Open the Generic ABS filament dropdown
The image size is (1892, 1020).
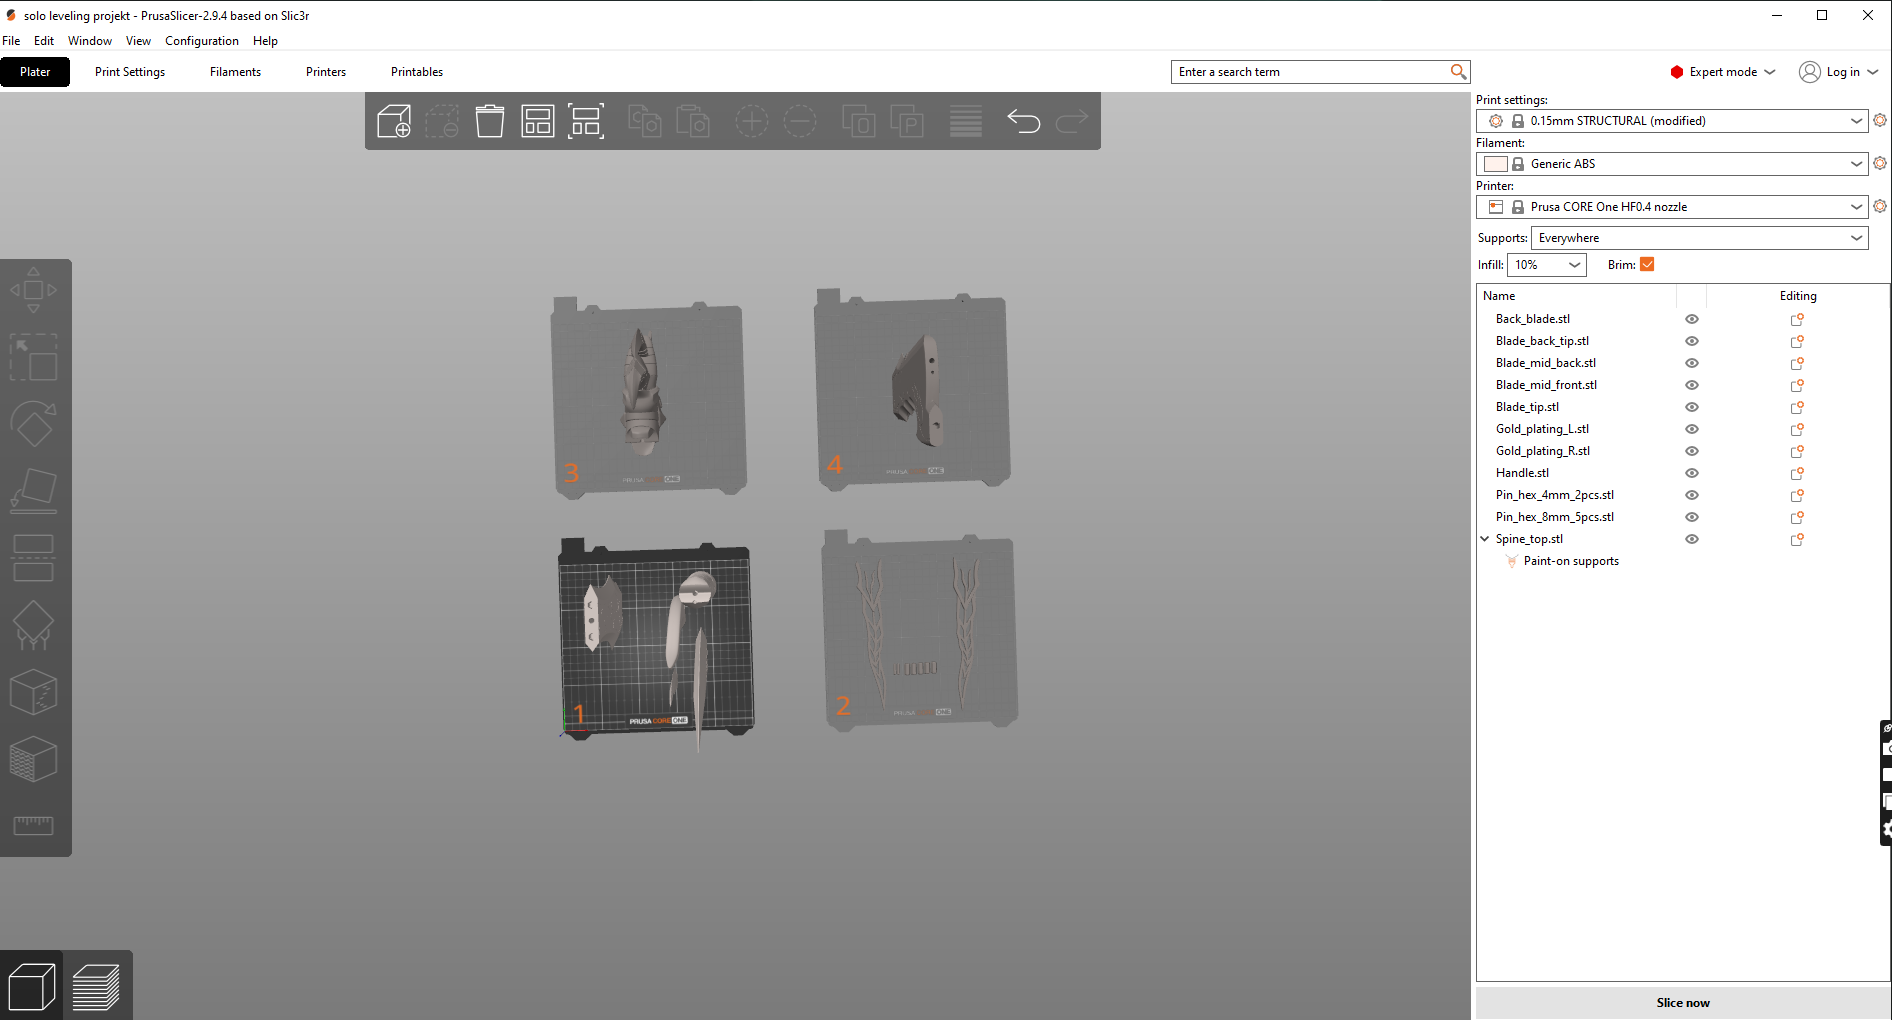(x=1672, y=164)
